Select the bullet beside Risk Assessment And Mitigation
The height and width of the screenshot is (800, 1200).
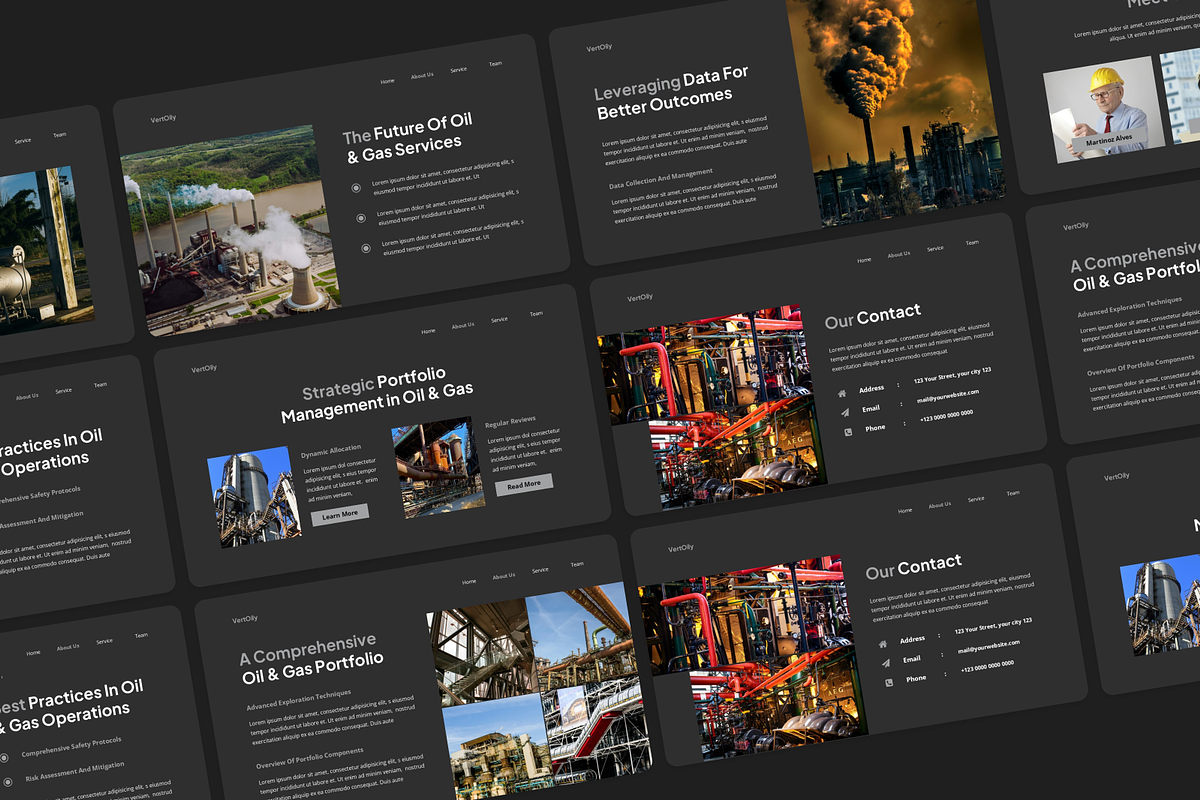pos(8,781)
